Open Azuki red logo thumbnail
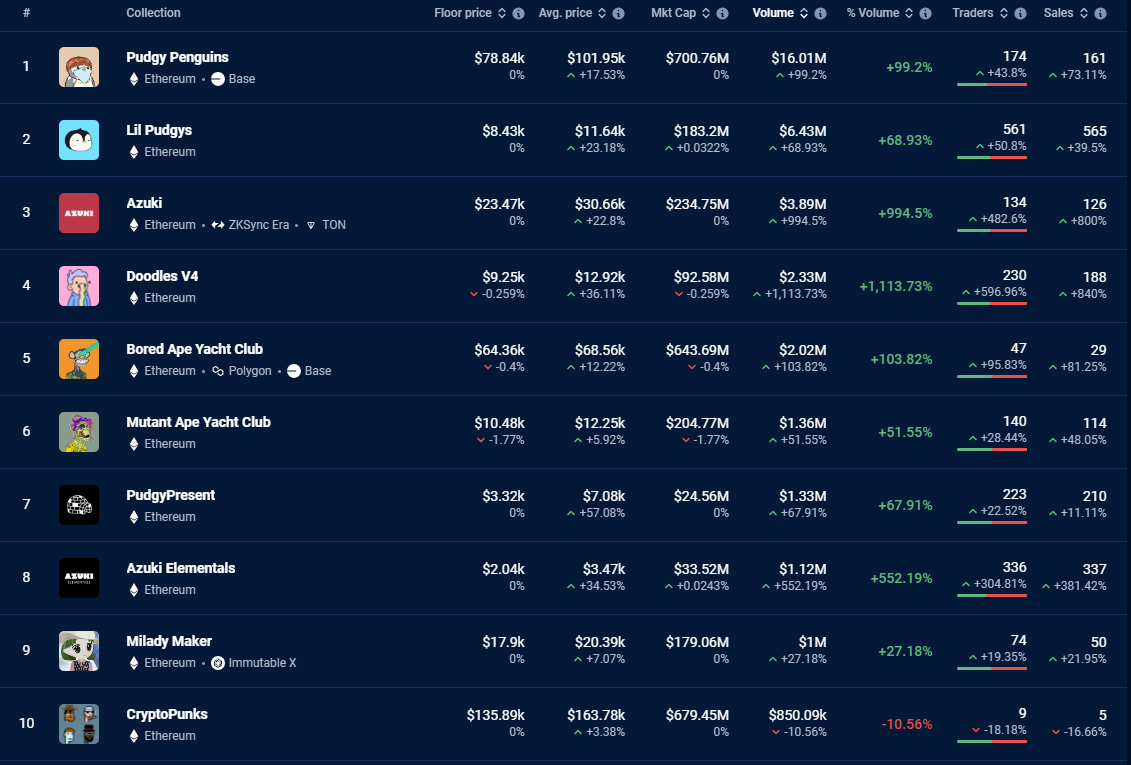 pyautogui.click(x=79, y=213)
